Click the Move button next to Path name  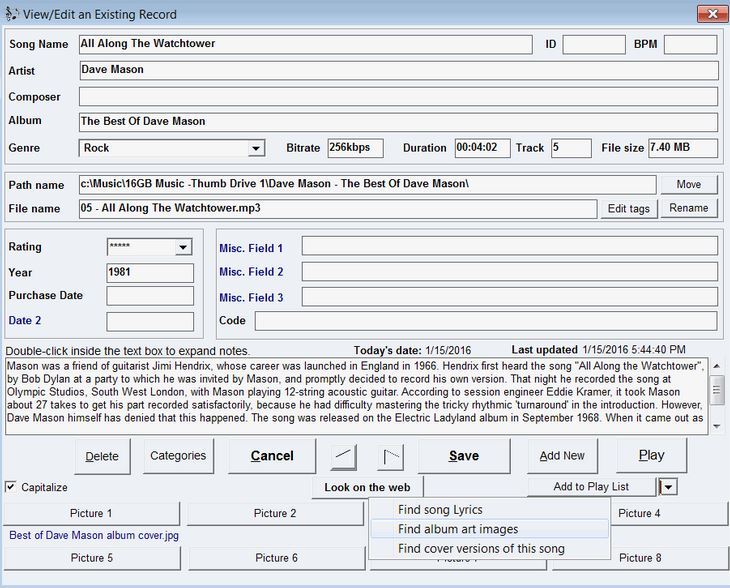tap(689, 185)
